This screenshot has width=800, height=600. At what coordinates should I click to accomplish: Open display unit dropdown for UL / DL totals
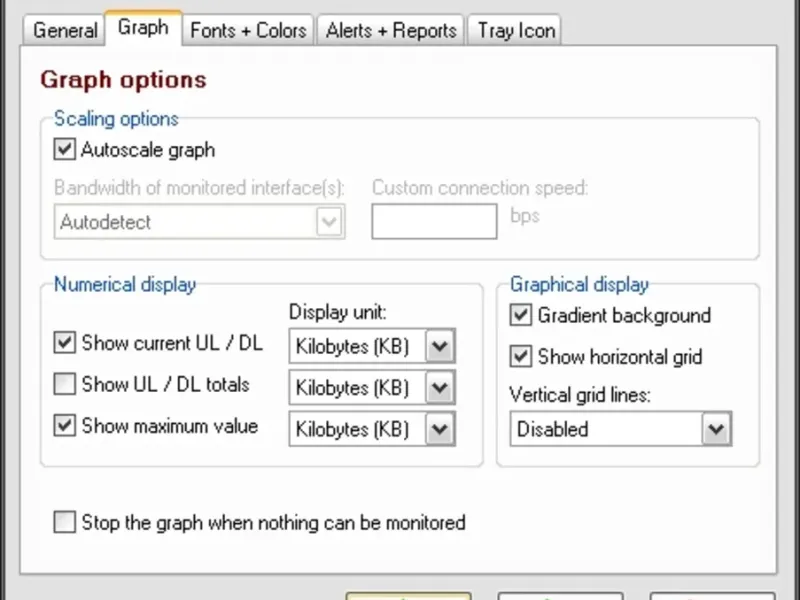point(440,388)
